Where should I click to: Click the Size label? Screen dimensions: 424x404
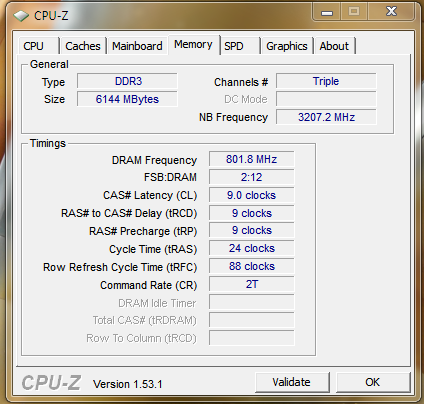pyautogui.click(x=54, y=99)
